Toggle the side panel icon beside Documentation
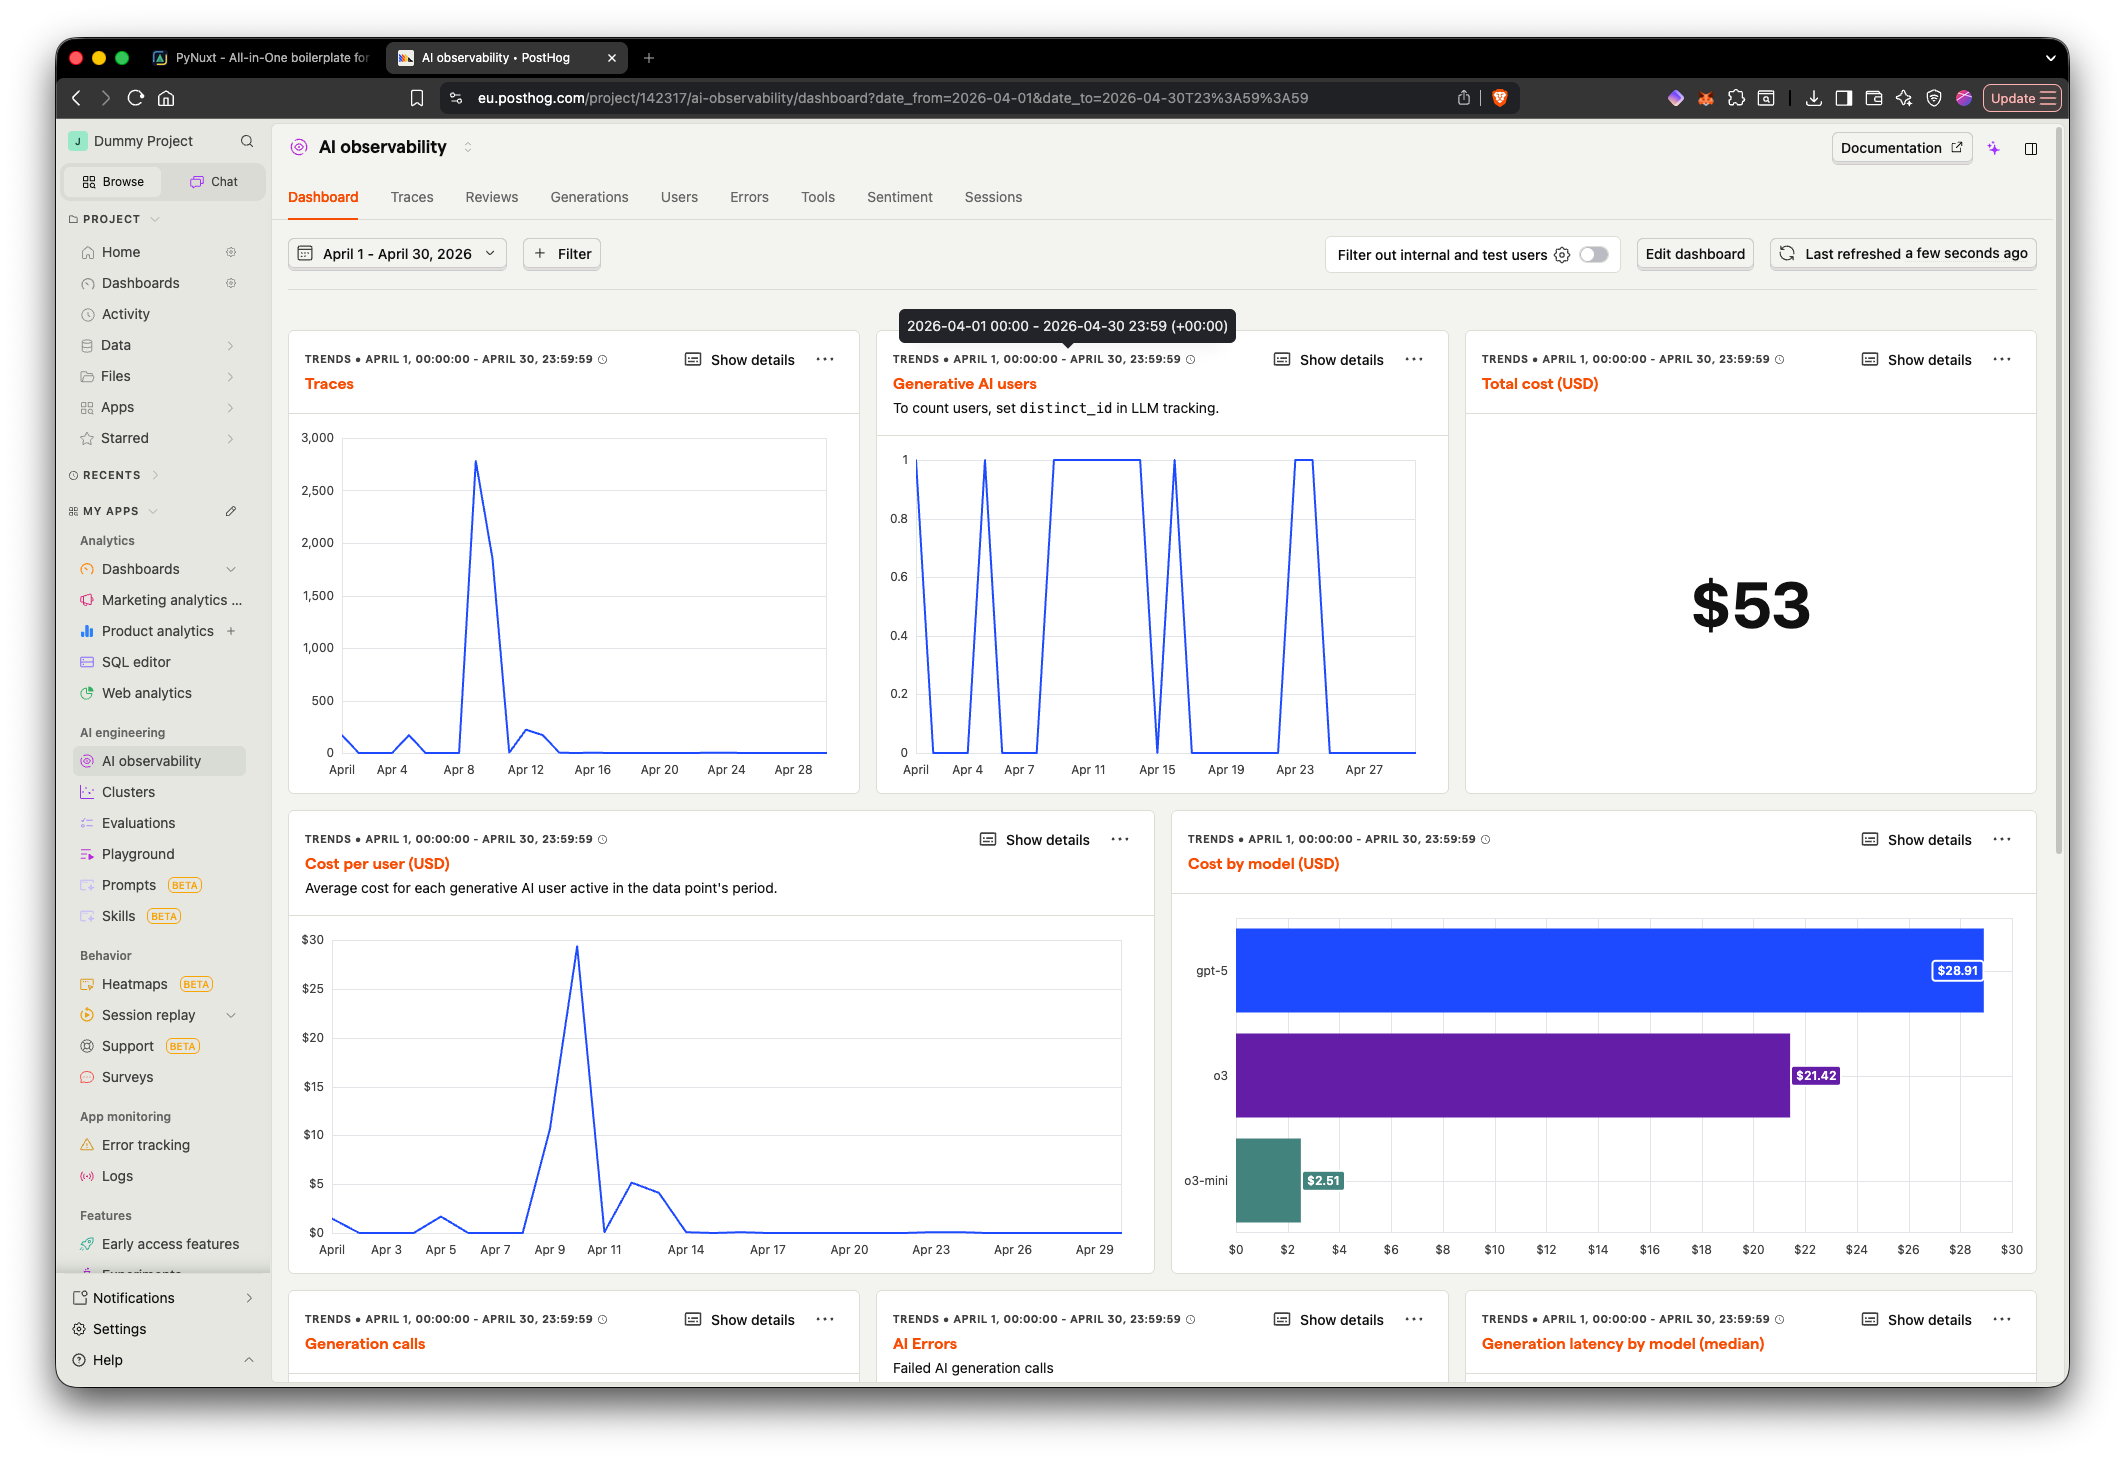The image size is (2125, 1461). pyautogui.click(x=2031, y=148)
